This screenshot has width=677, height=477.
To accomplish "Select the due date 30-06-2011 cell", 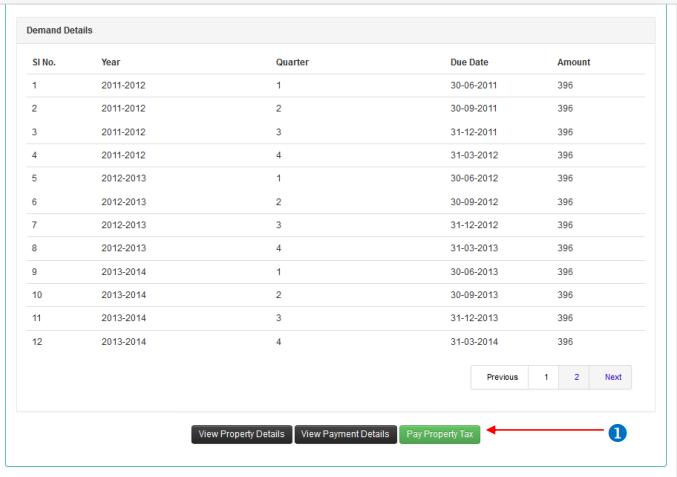I will coord(474,85).
